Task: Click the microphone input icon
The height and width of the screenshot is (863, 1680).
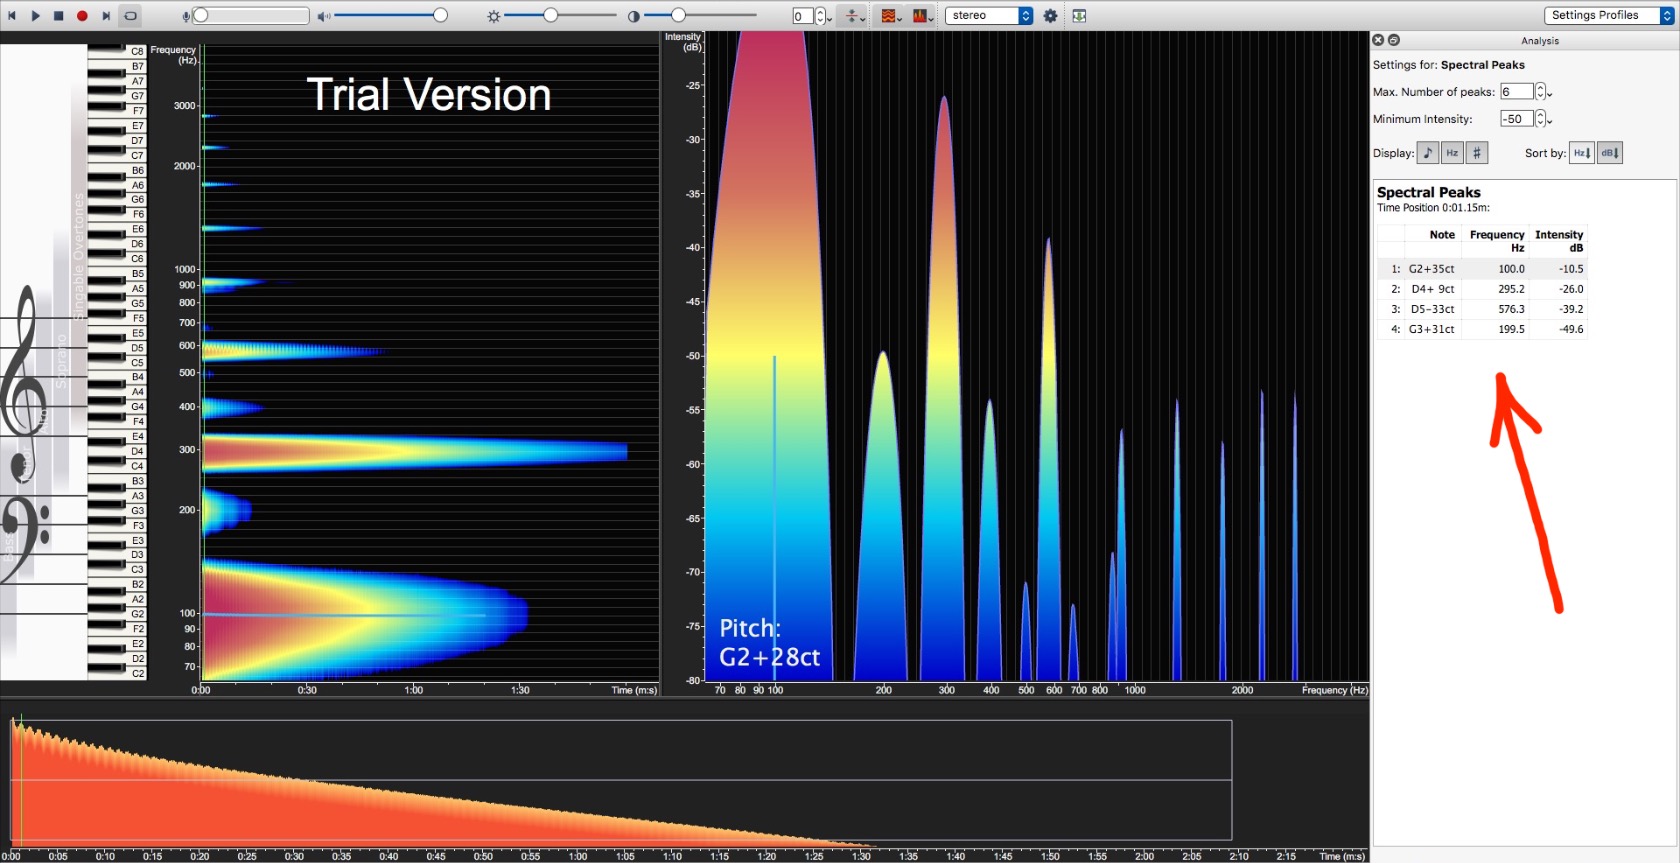Action: (186, 16)
